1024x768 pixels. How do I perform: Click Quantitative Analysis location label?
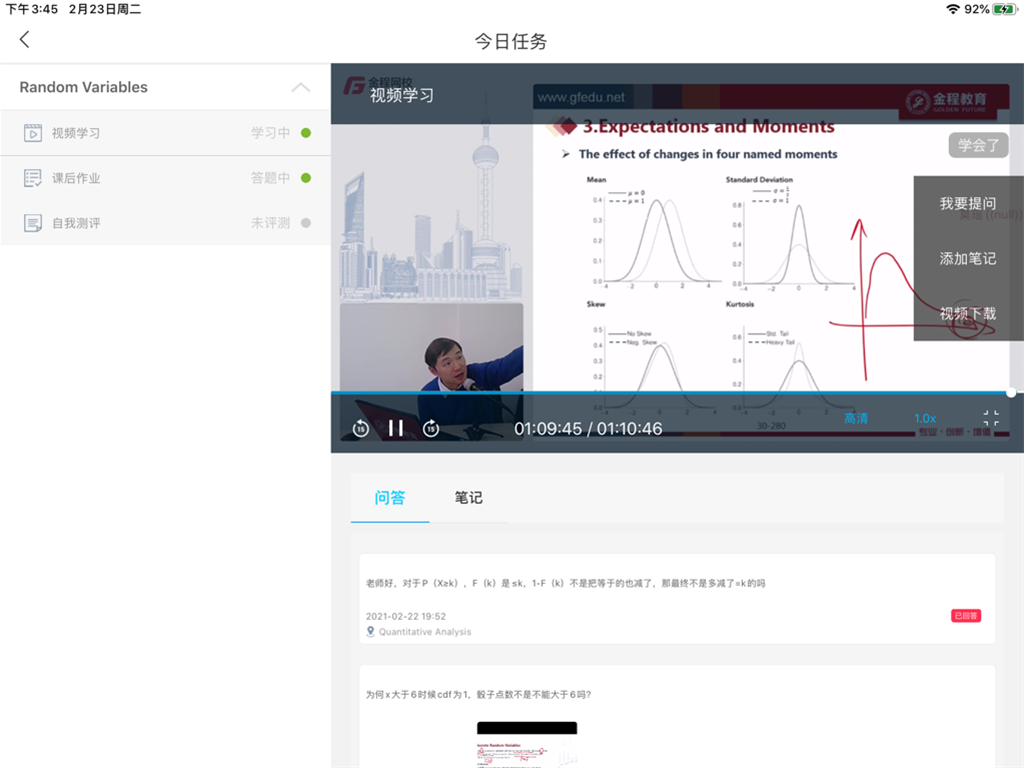pos(424,632)
